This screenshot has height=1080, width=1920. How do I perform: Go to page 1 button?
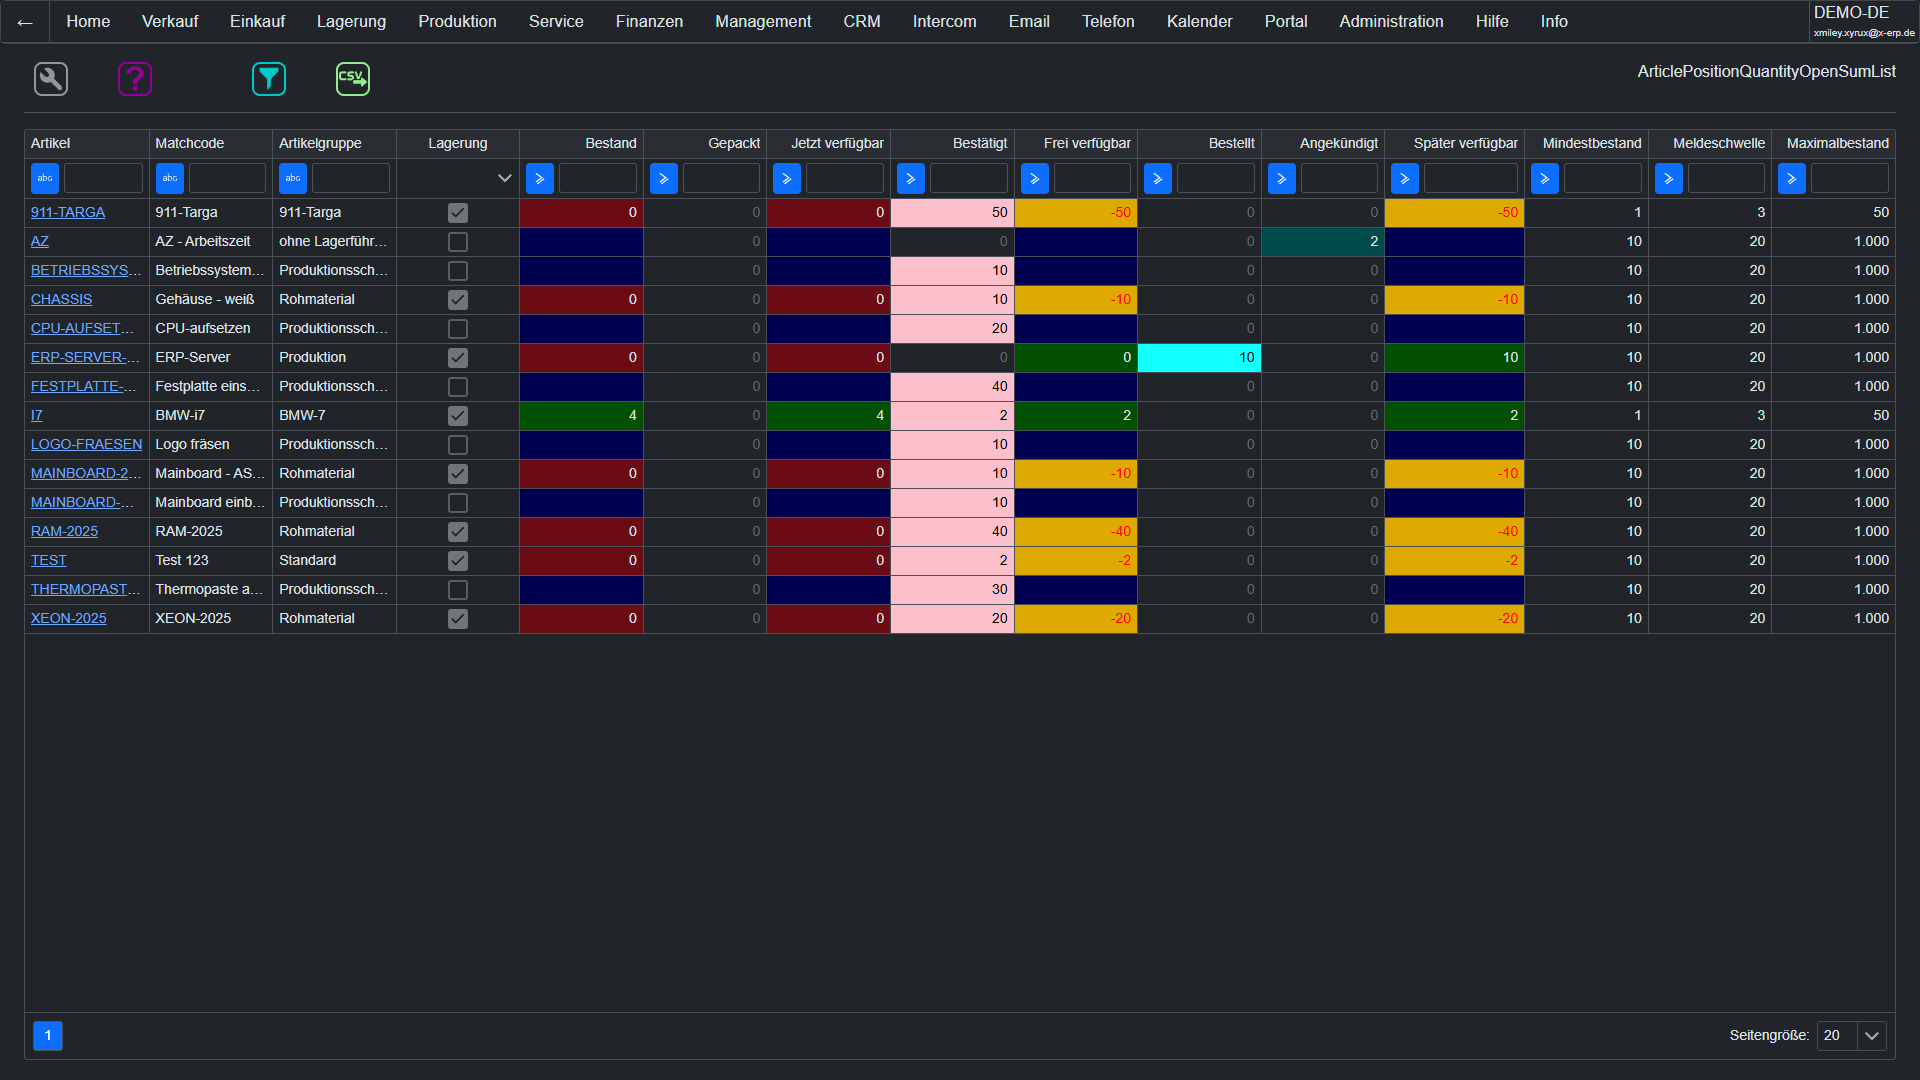(48, 1036)
